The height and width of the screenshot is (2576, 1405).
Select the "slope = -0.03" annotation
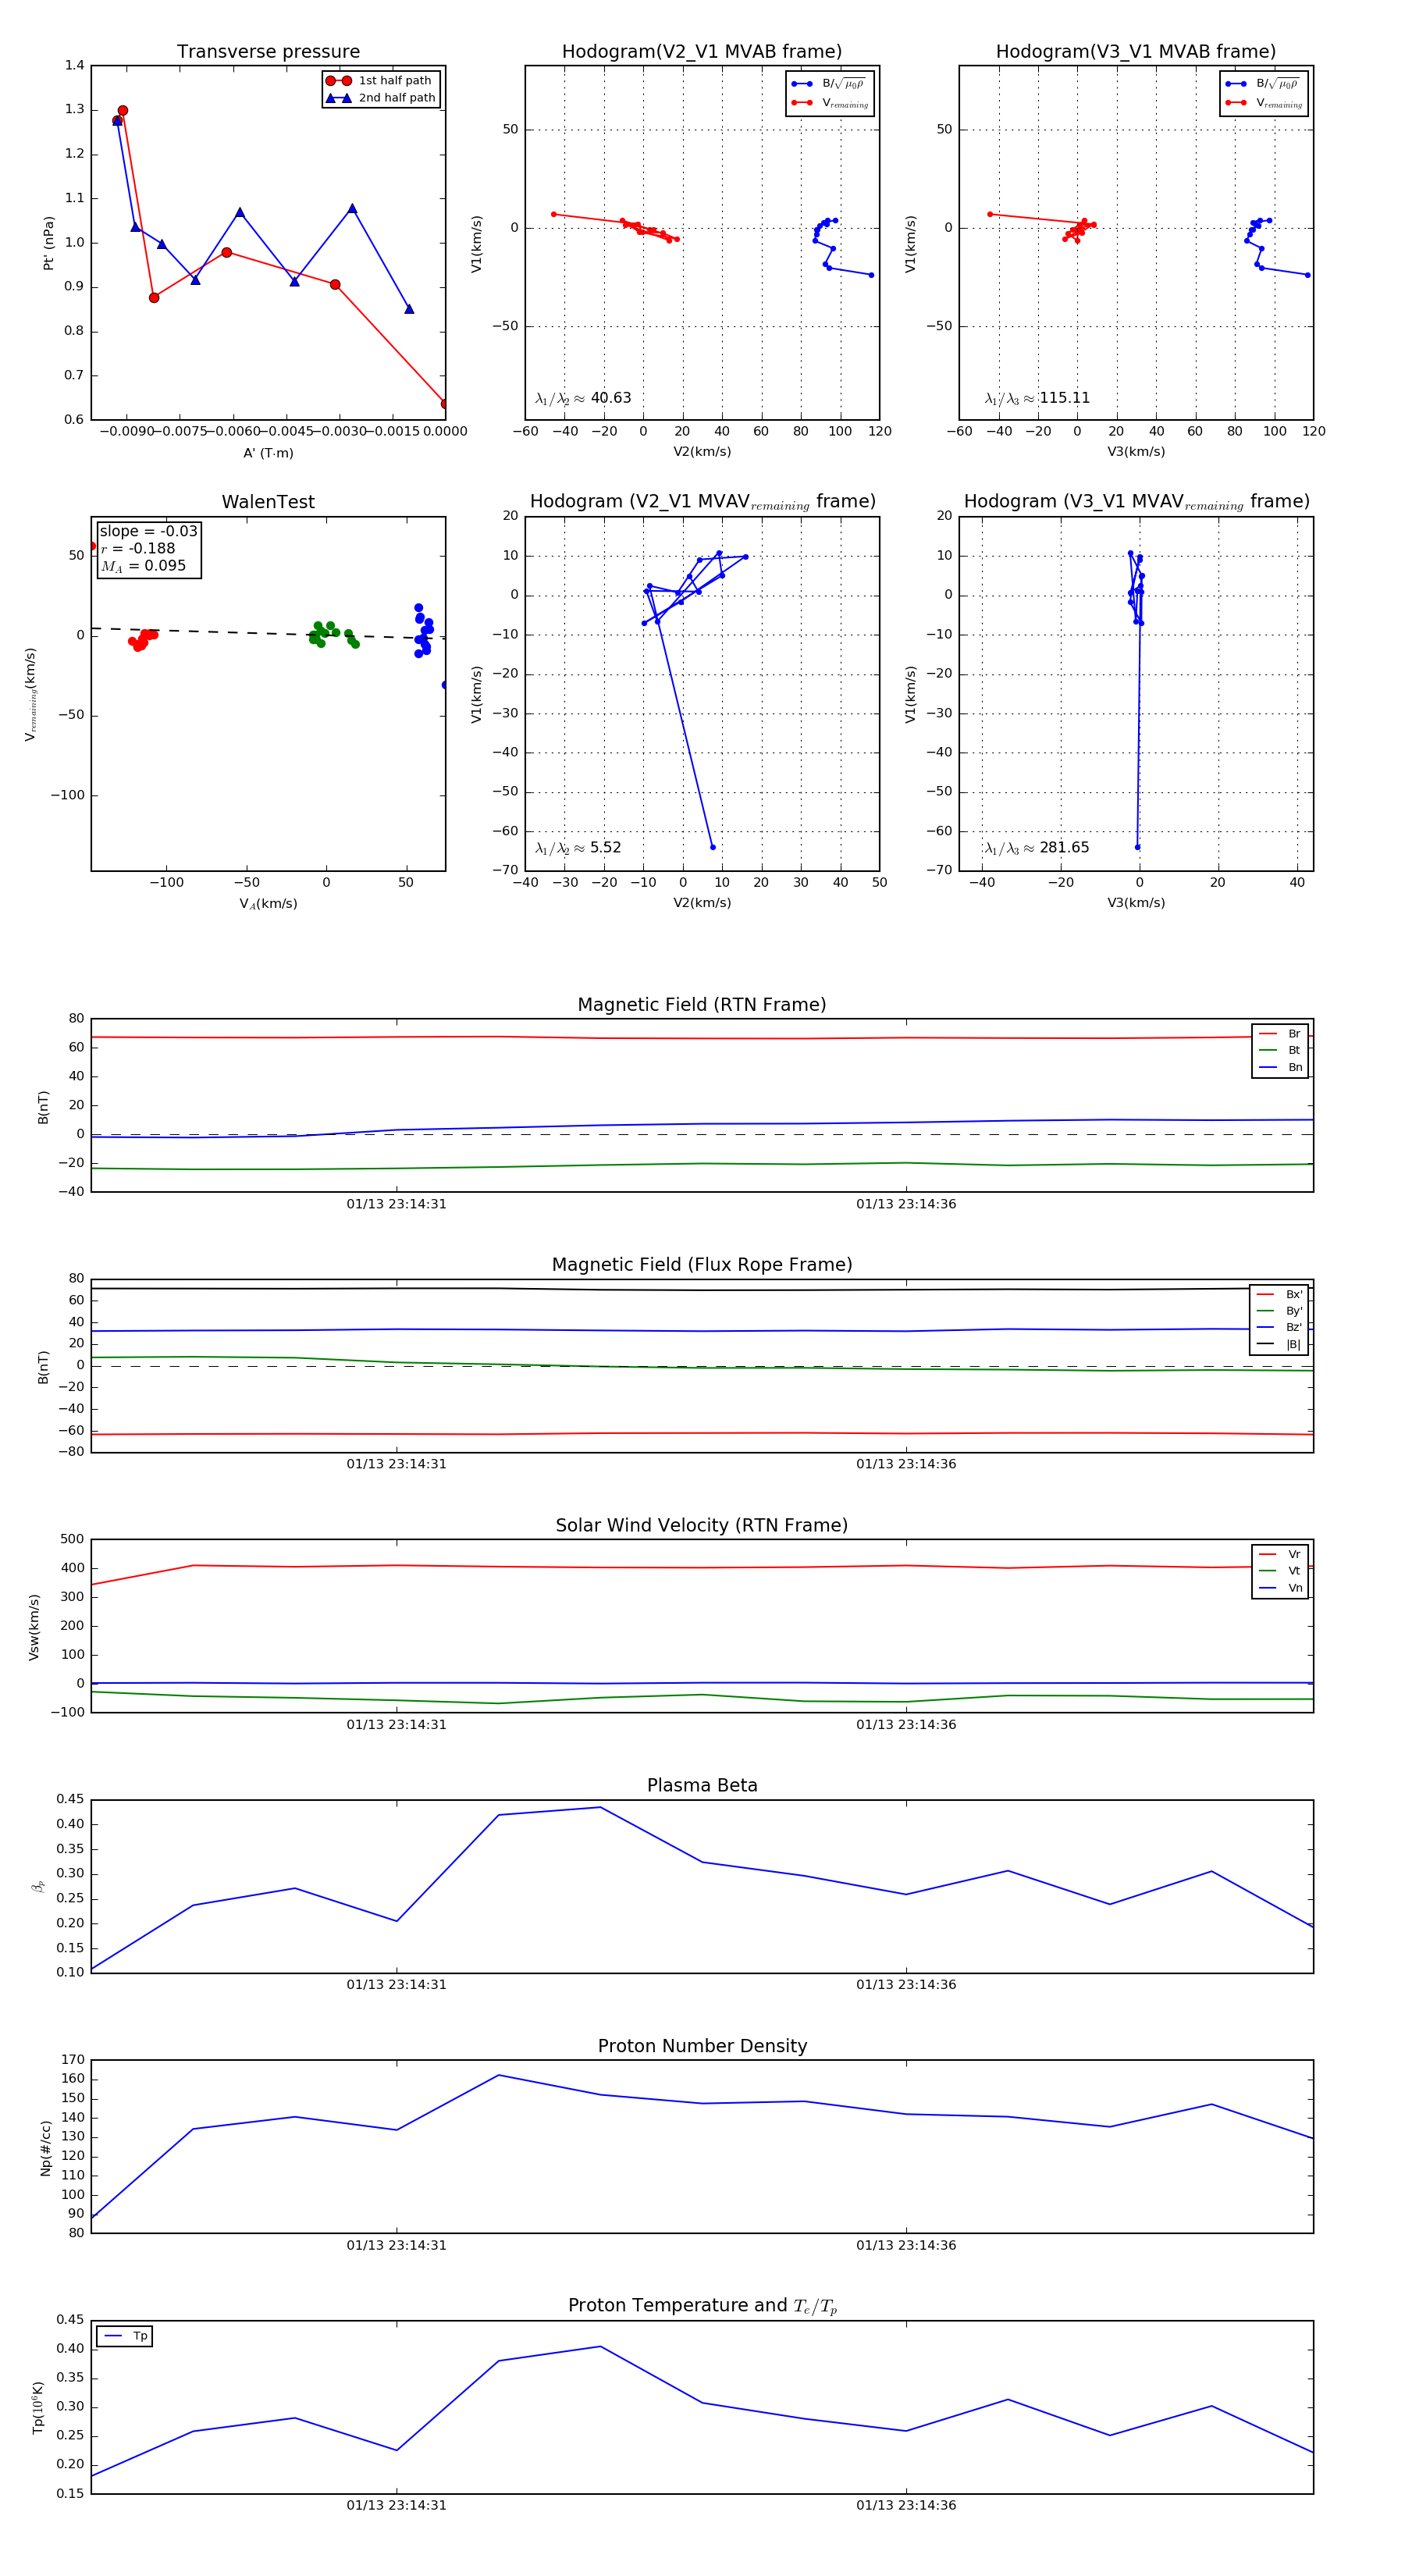(148, 531)
